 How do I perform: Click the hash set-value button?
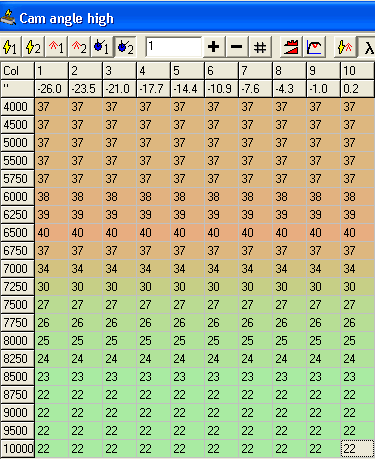(x=260, y=47)
